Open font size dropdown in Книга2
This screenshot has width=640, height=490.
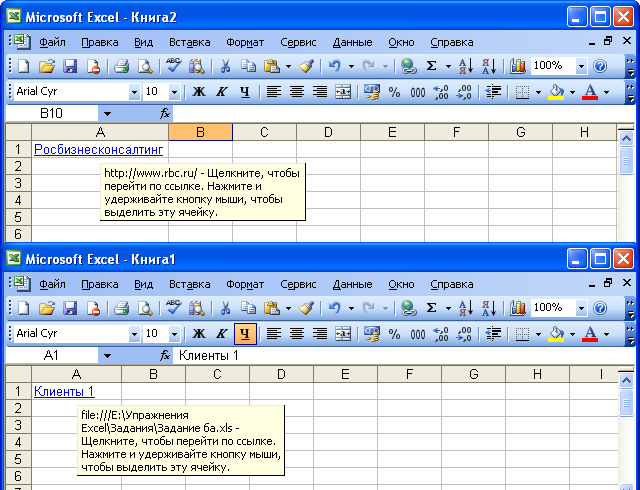click(174, 92)
